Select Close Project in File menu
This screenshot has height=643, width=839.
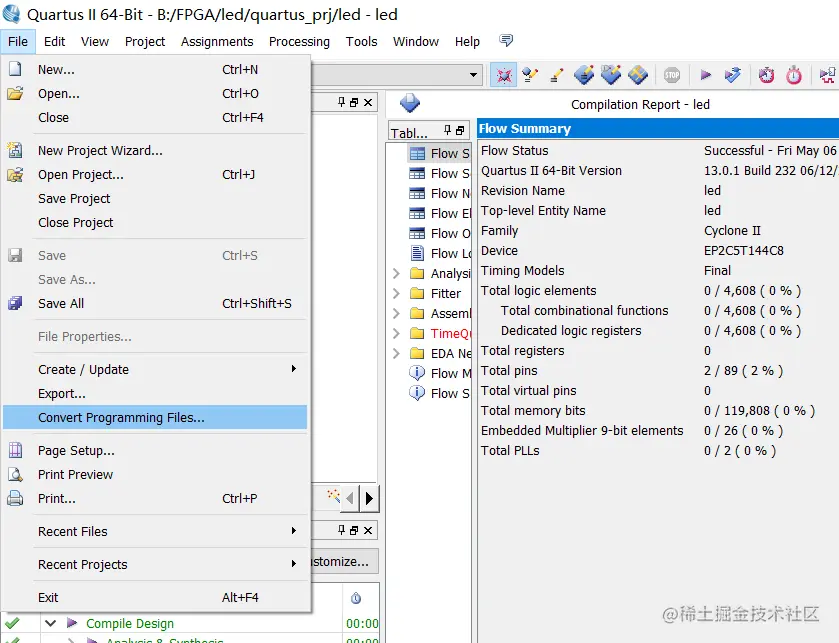(155, 222)
